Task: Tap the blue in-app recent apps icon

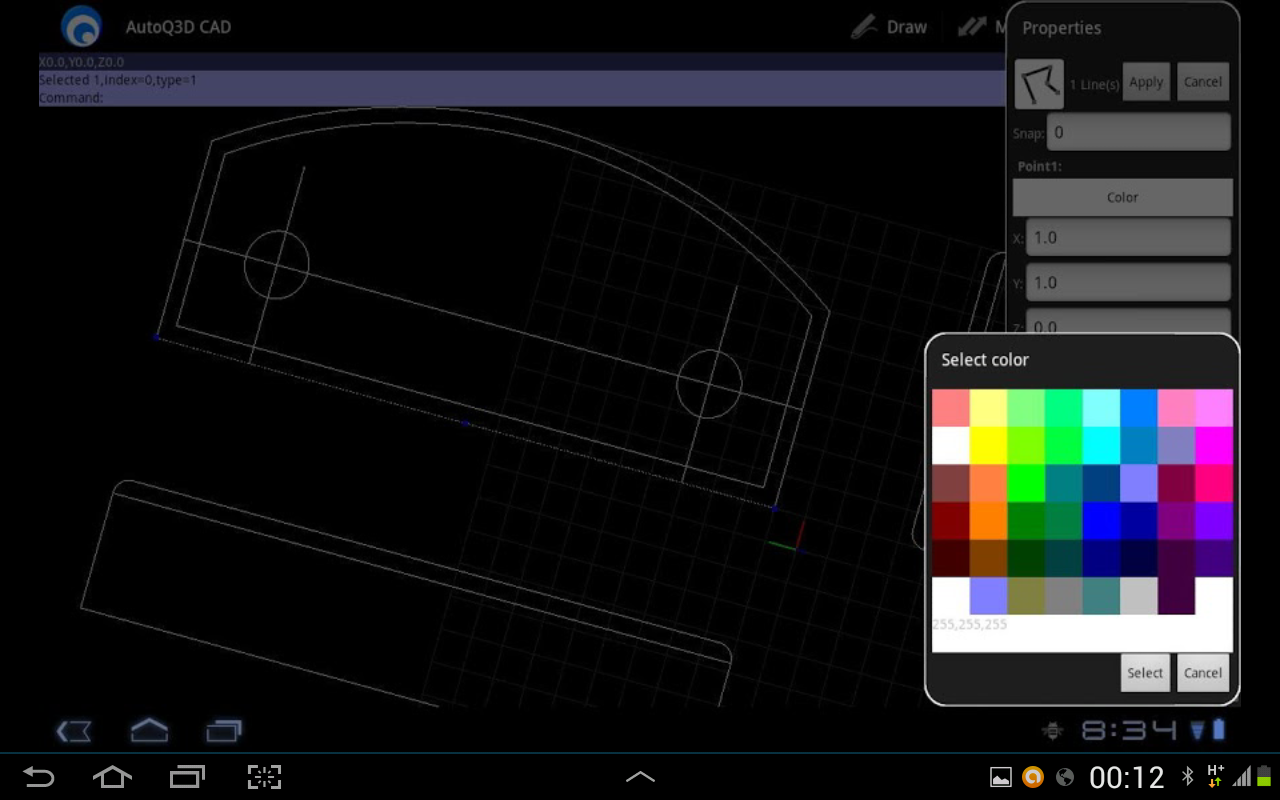Action: 224,732
